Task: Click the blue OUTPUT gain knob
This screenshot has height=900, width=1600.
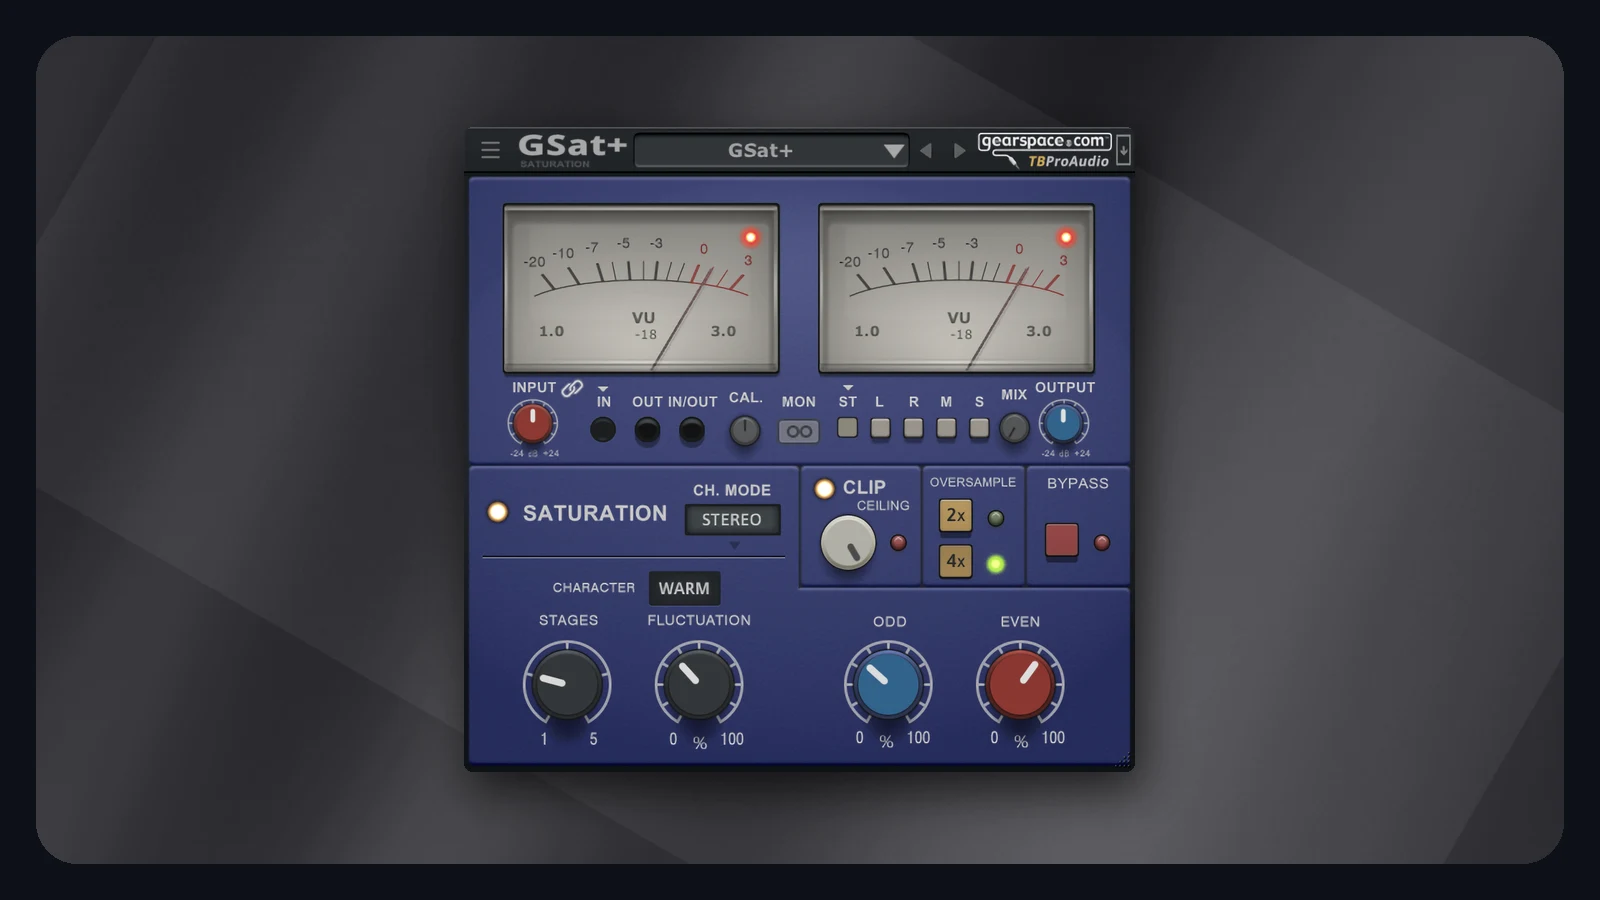Action: pos(1063,424)
